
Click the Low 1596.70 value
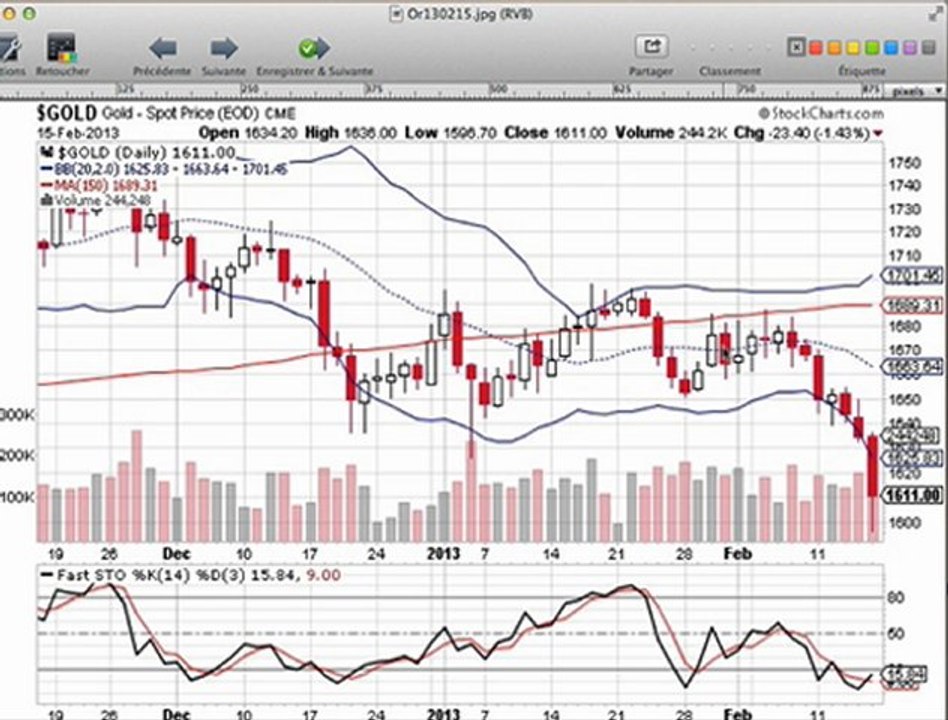point(451,132)
